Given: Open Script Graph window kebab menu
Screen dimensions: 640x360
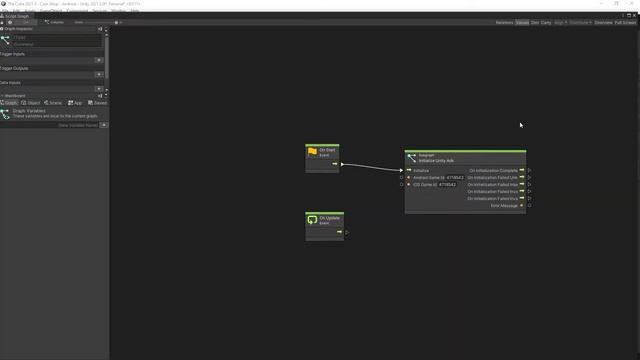Looking at the screenshot, I should click(623, 16).
